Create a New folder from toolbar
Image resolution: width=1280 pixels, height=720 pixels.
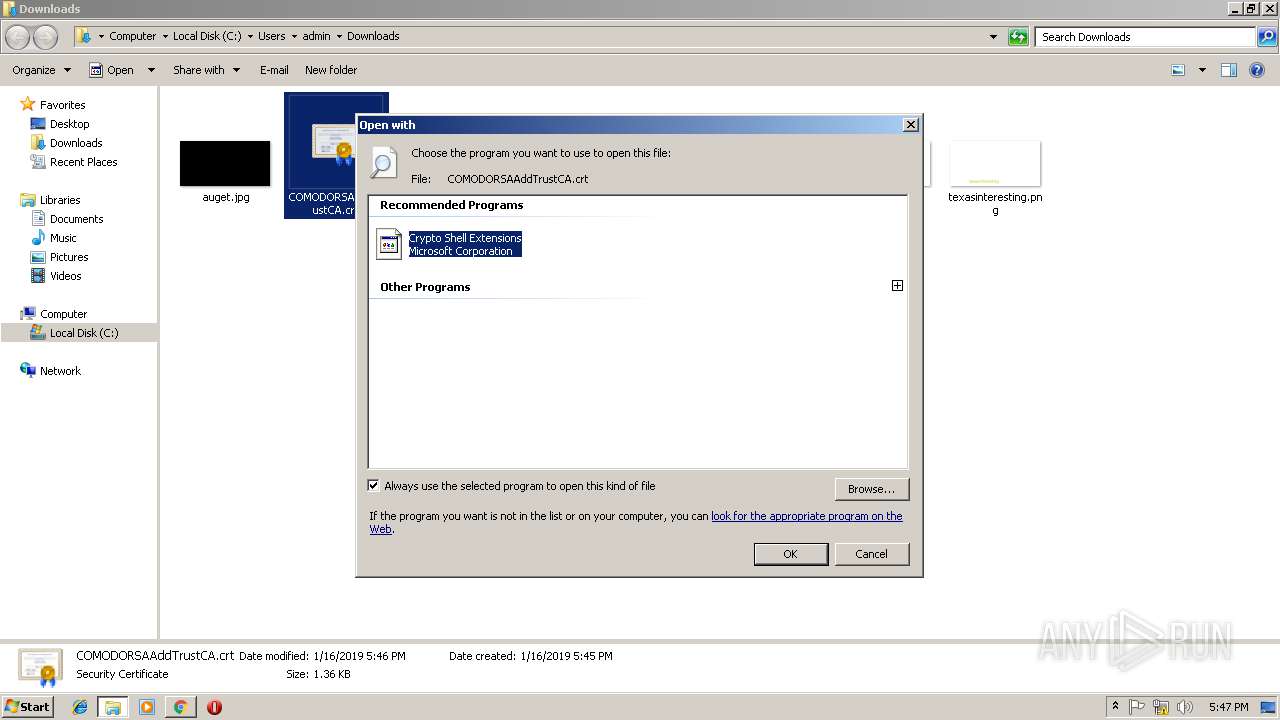click(331, 70)
